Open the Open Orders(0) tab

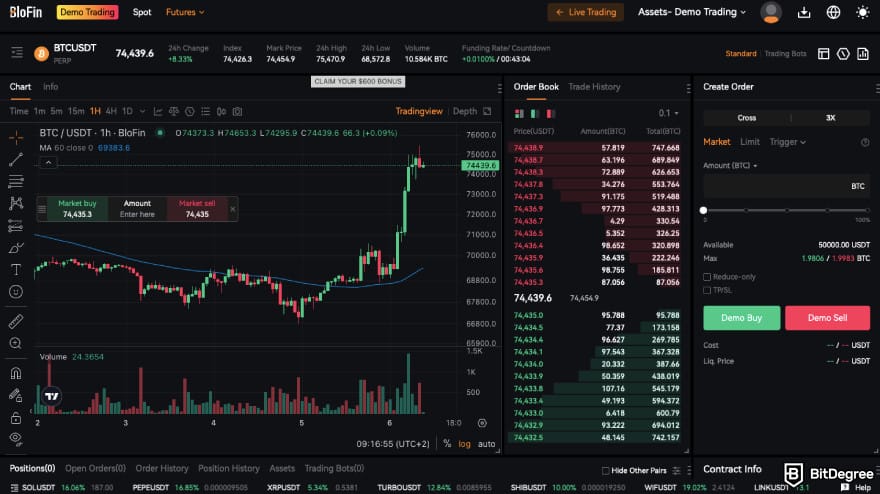[95, 468]
